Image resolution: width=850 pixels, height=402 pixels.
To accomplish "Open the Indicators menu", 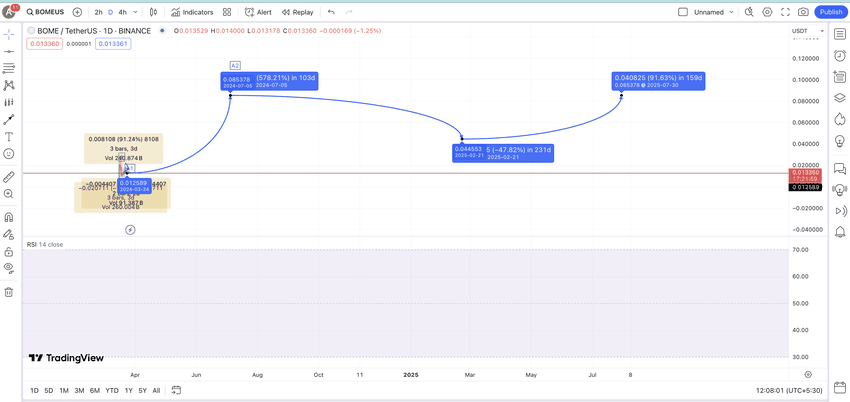I will click(192, 12).
